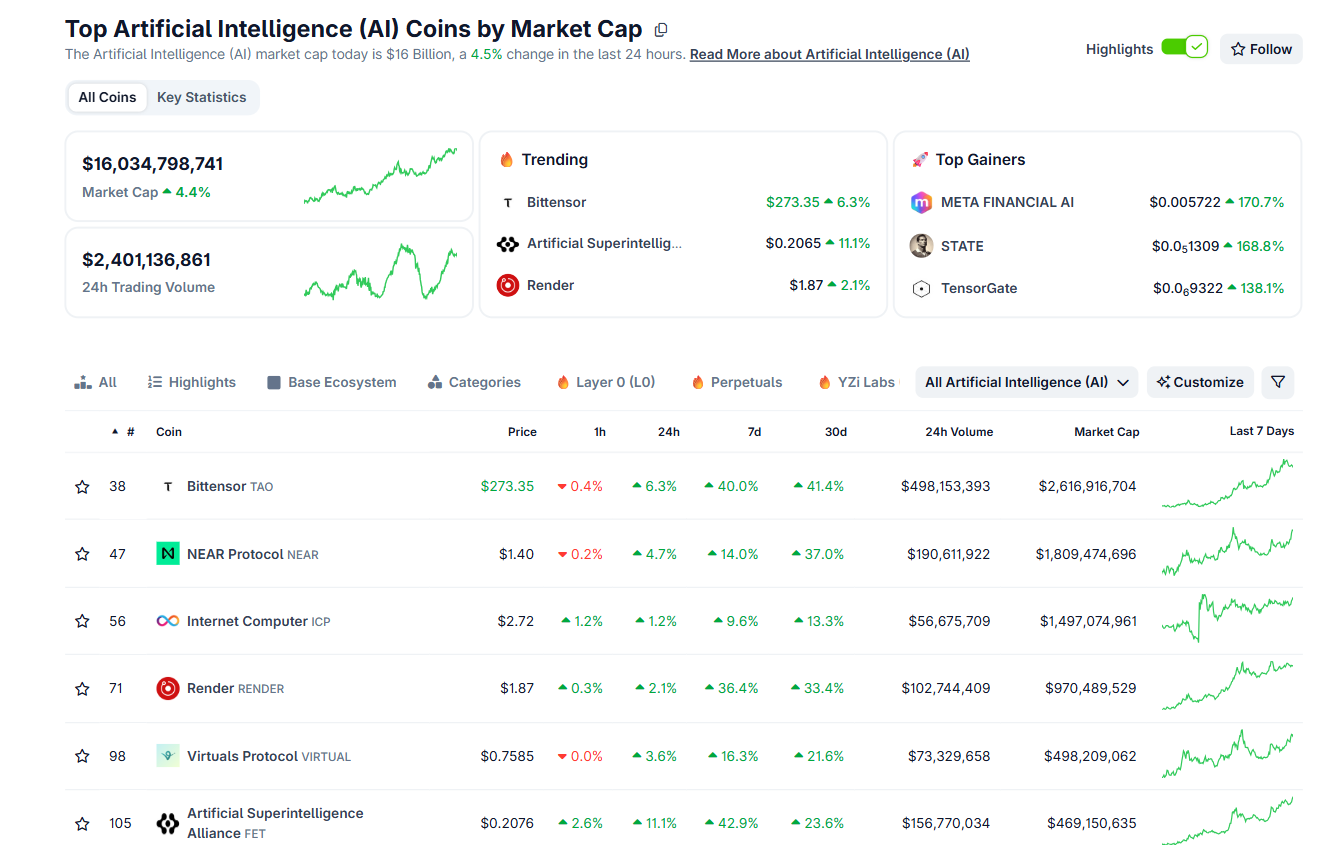Click the Follow button
This screenshot has width=1334, height=854.
[1261, 49]
